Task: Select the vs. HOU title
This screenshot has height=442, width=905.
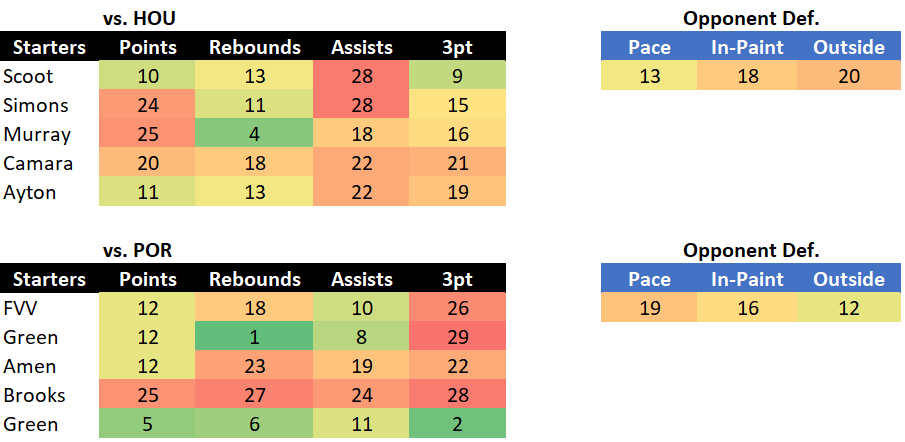Action: [139, 18]
